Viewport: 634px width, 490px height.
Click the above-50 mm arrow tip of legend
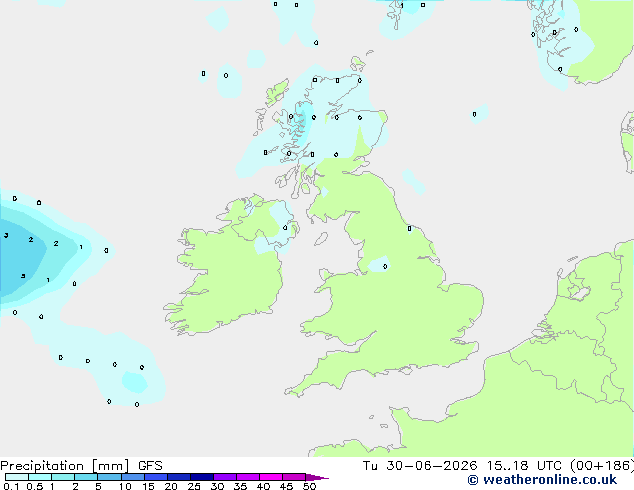point(317,477)
